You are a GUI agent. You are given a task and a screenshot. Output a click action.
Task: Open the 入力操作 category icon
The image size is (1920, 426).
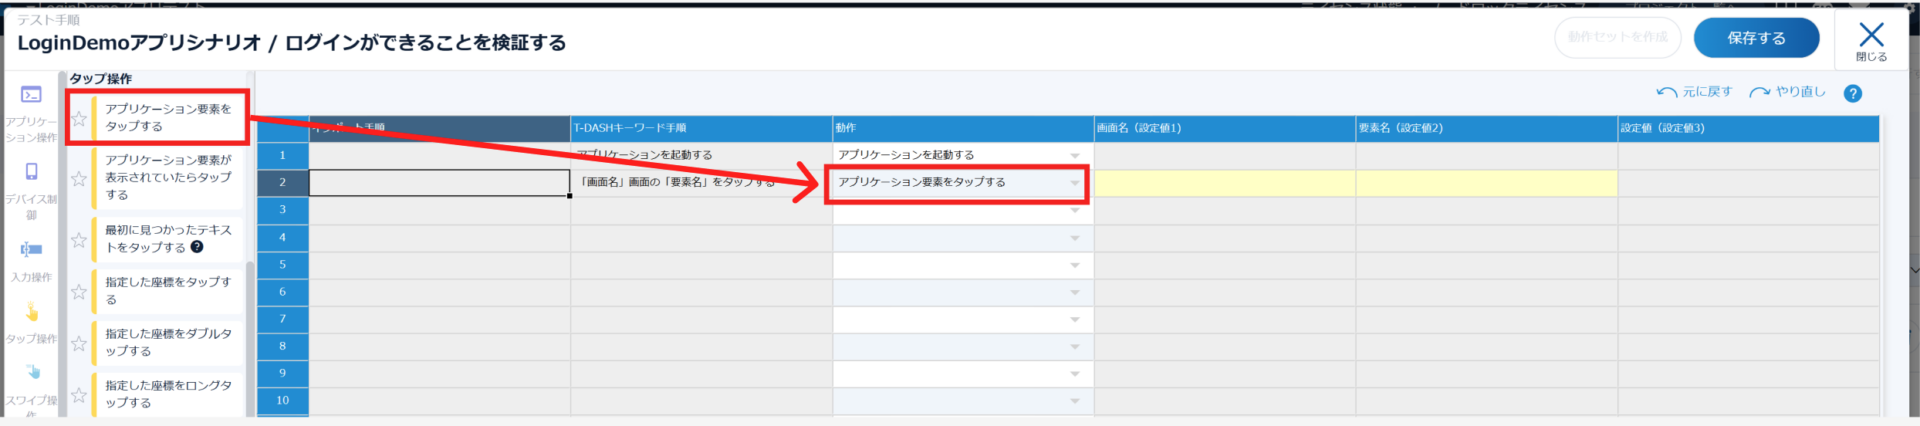point(31,250)
